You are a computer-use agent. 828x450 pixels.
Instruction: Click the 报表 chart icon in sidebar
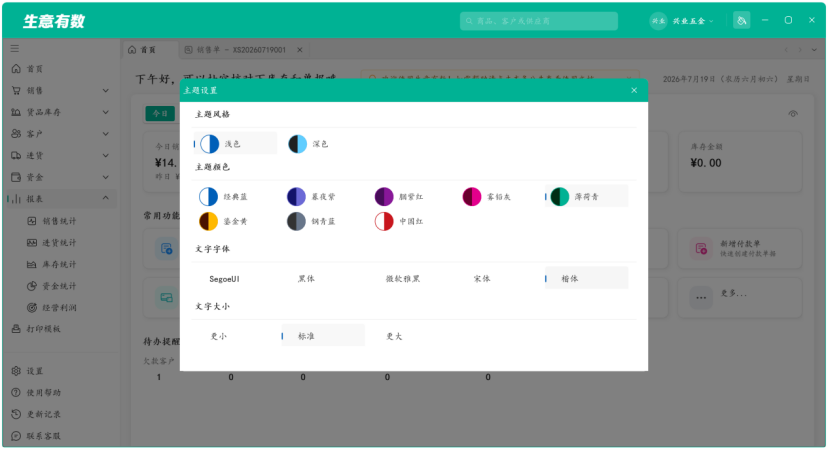[16, 199]
